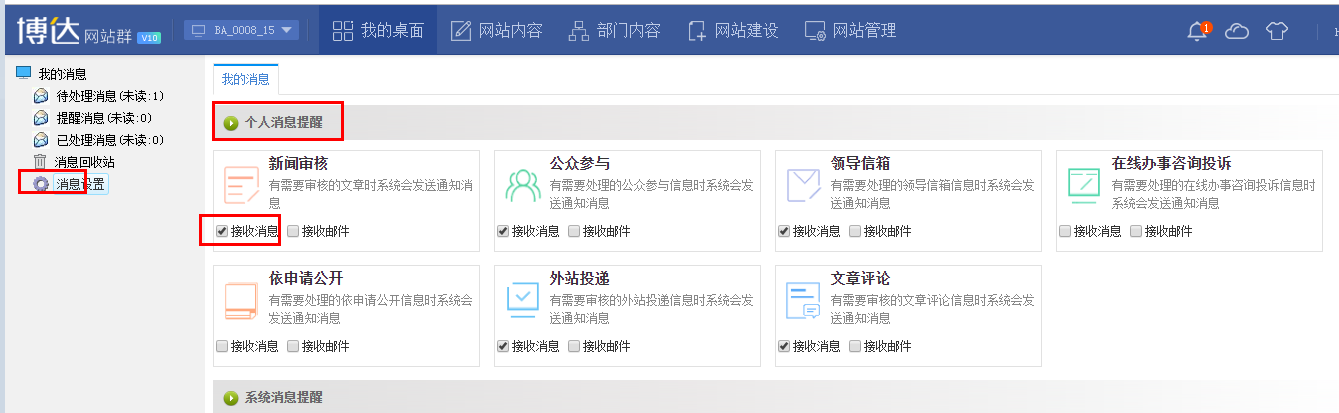Collapse the 个人消息提醒 section
Viewport: 1339px width, 413px height.
tap(231, 123)
